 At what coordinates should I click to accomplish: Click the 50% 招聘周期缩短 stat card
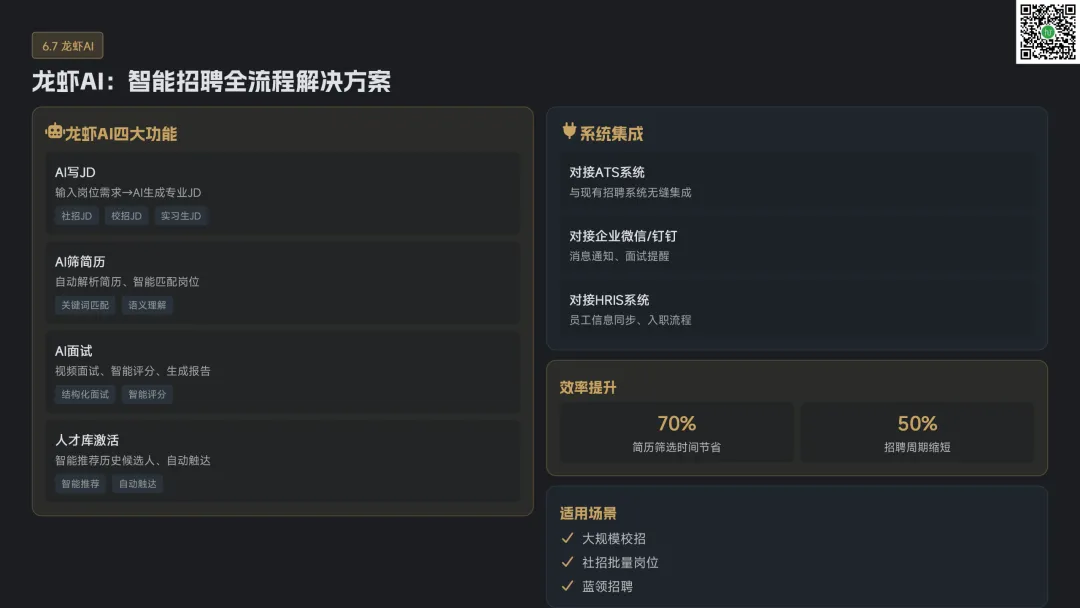(917, 433)
